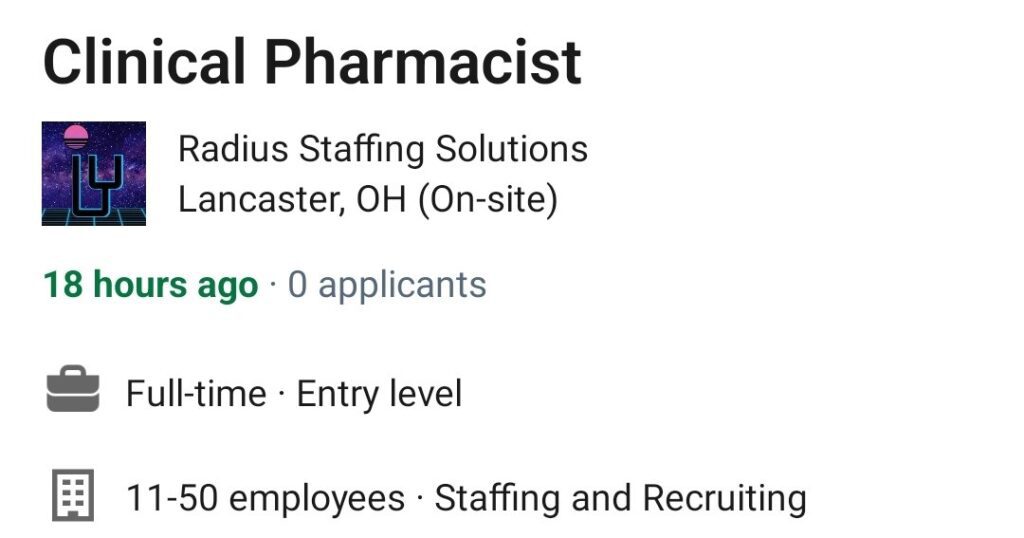Click the word Solutions in company name
This screenshot has height=538, width=1024.
click(x=511, y=149)
